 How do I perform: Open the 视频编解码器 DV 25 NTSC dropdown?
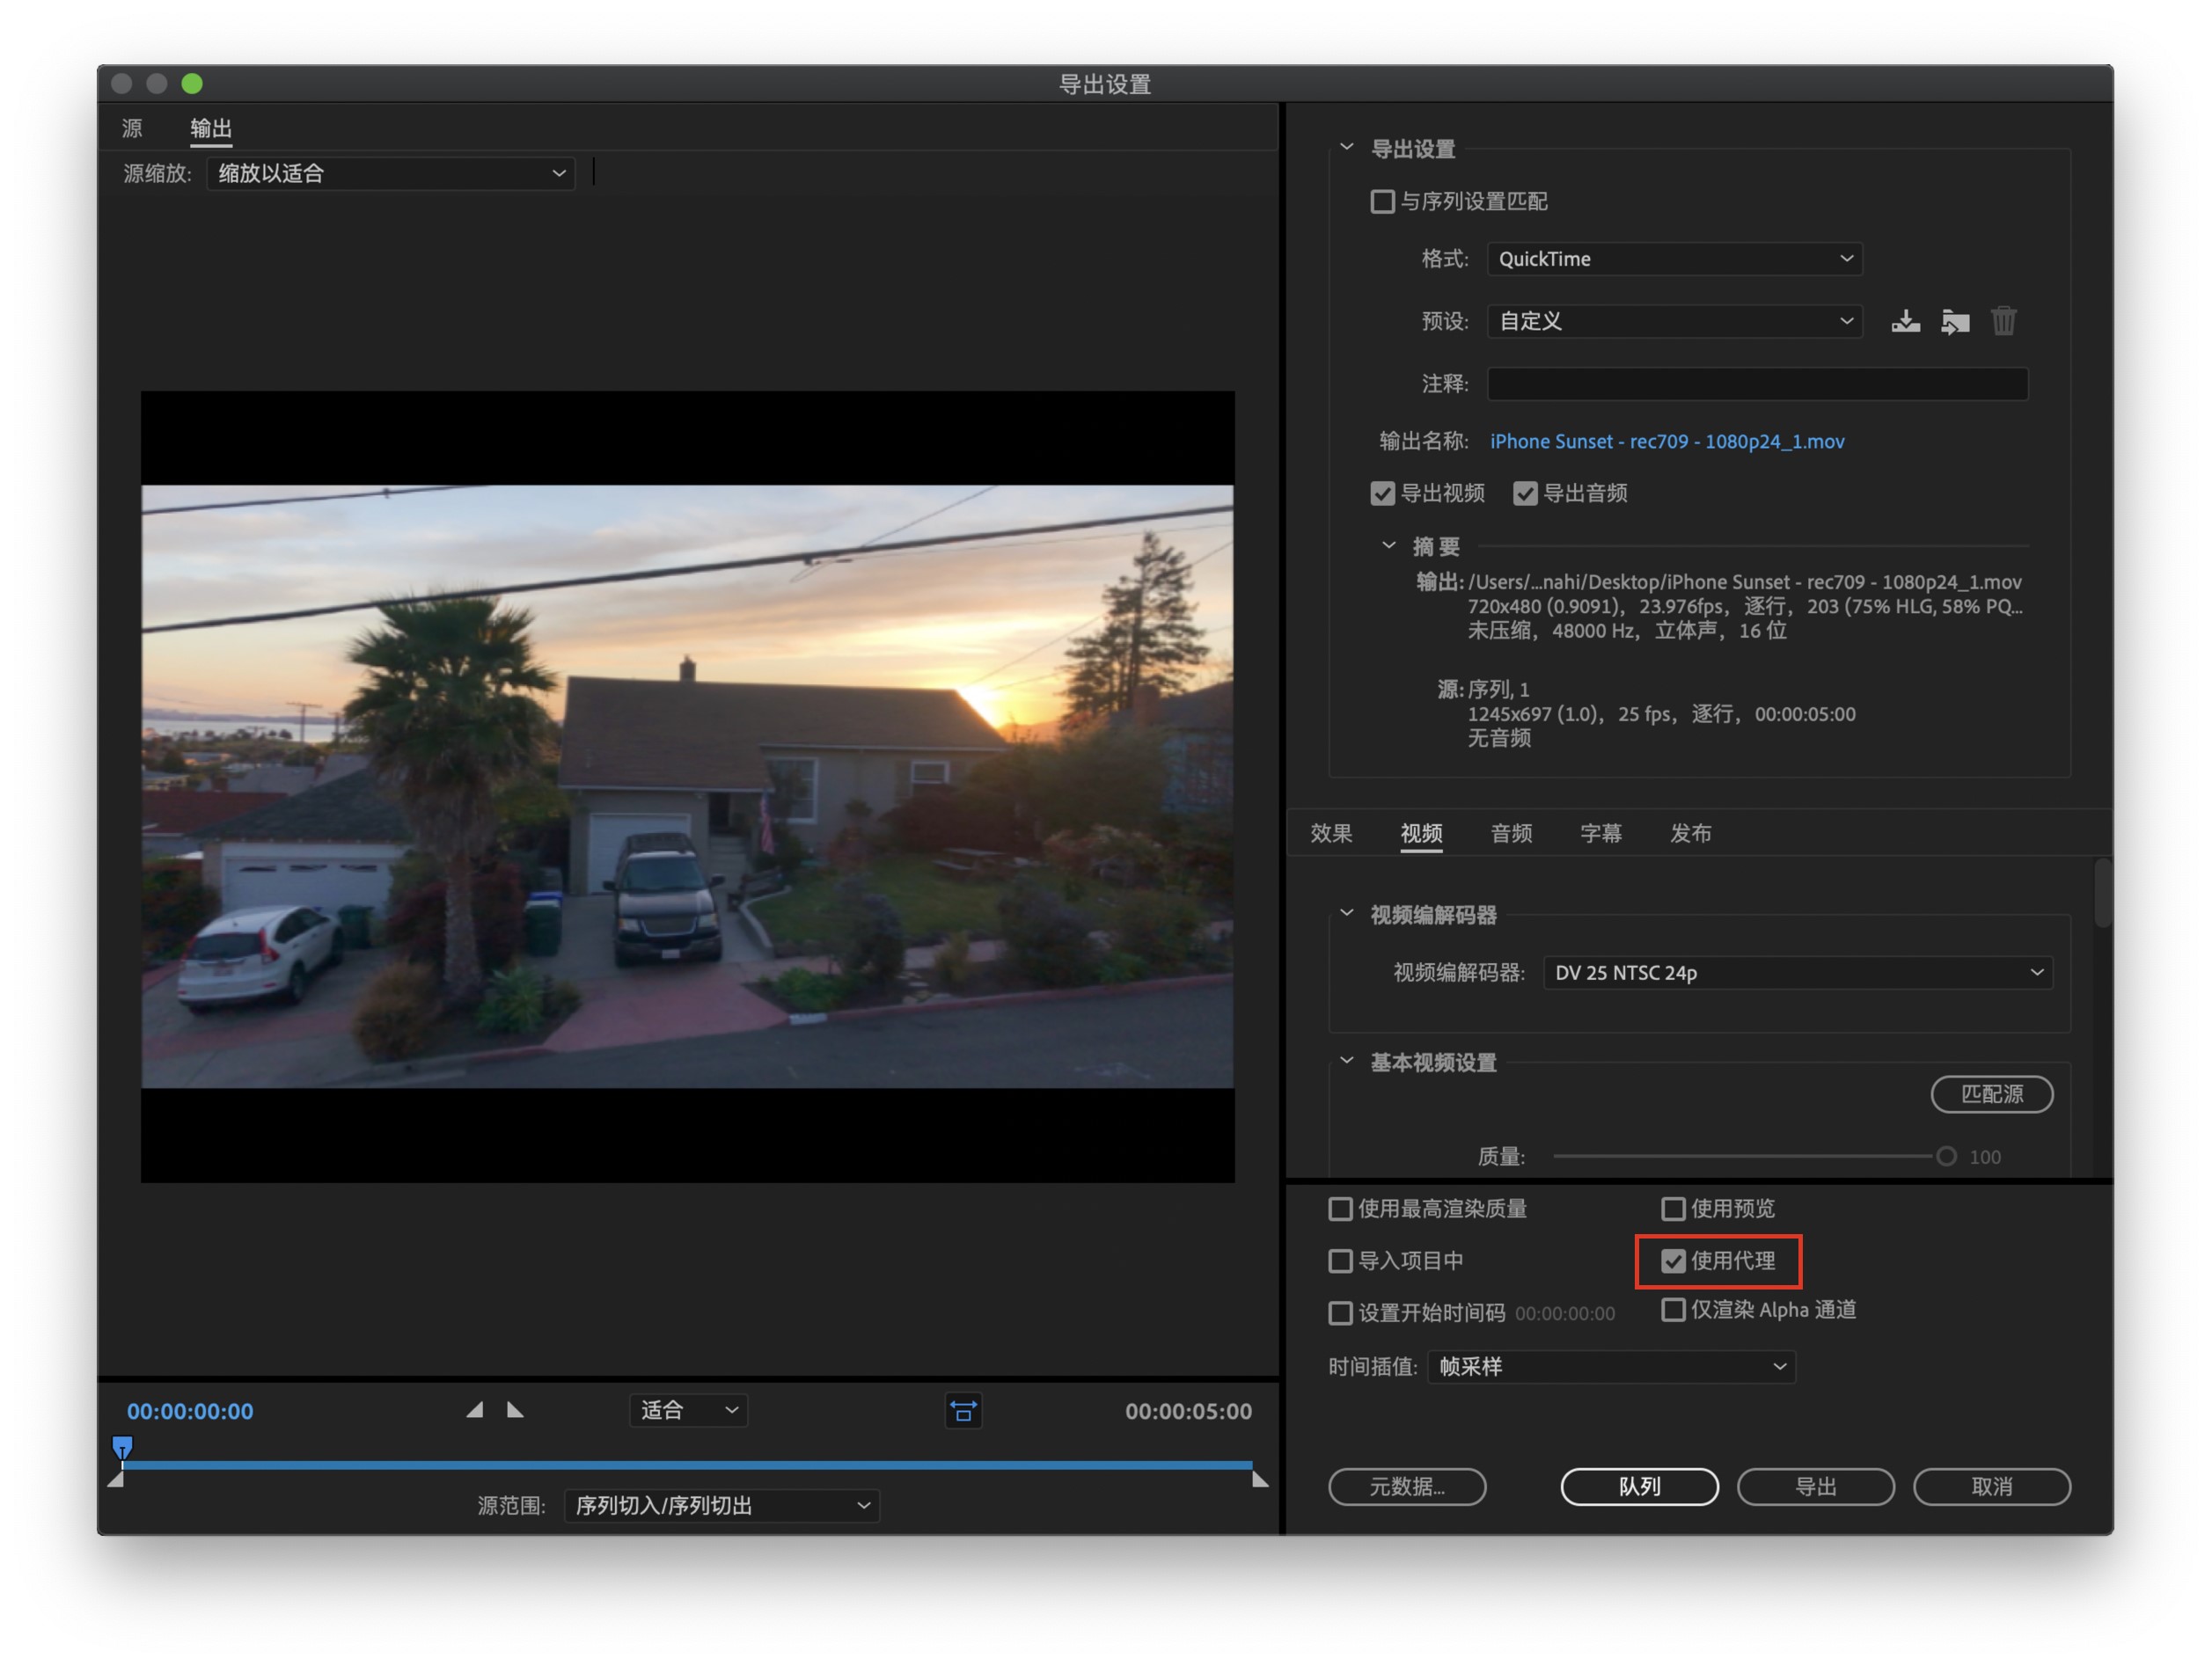pos(1797,972)
